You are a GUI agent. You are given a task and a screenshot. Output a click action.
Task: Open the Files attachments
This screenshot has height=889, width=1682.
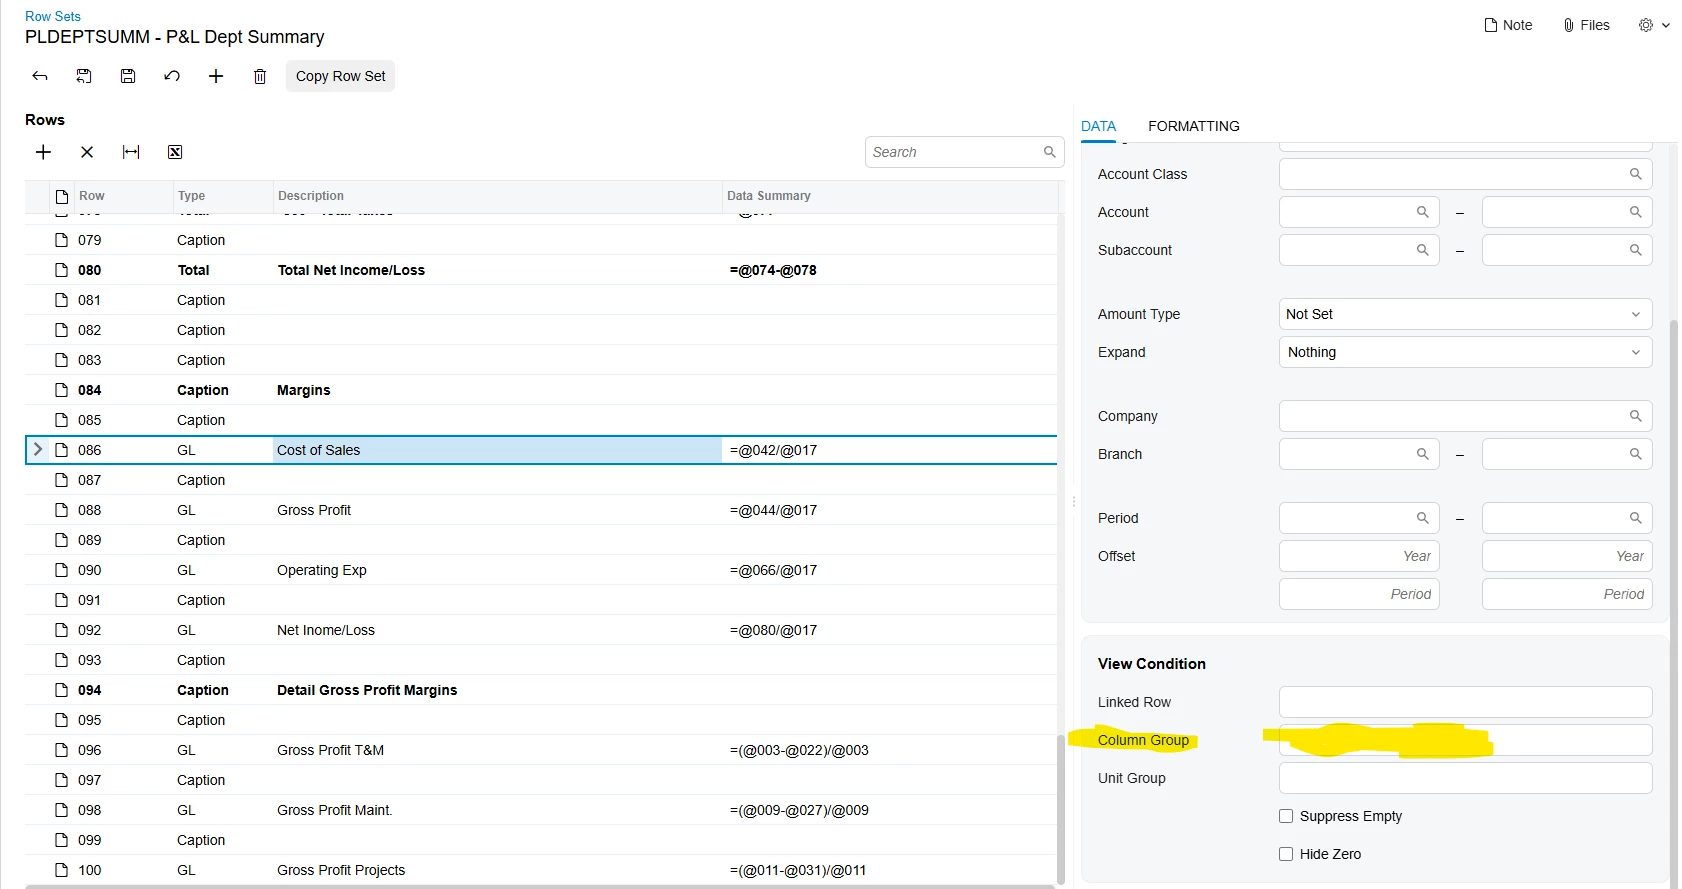coord(1586,25)
